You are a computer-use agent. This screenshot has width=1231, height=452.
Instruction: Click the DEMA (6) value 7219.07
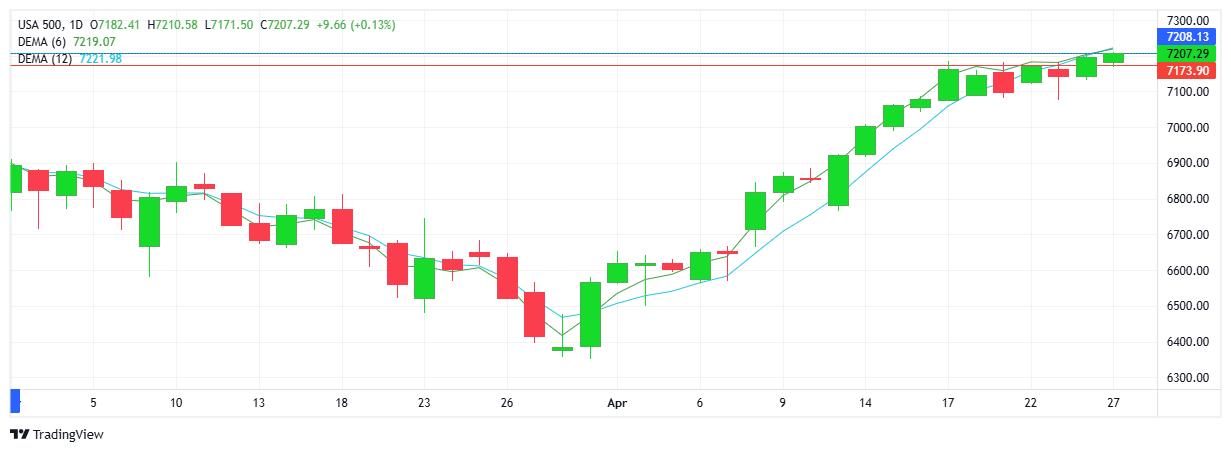coord(95,42)
